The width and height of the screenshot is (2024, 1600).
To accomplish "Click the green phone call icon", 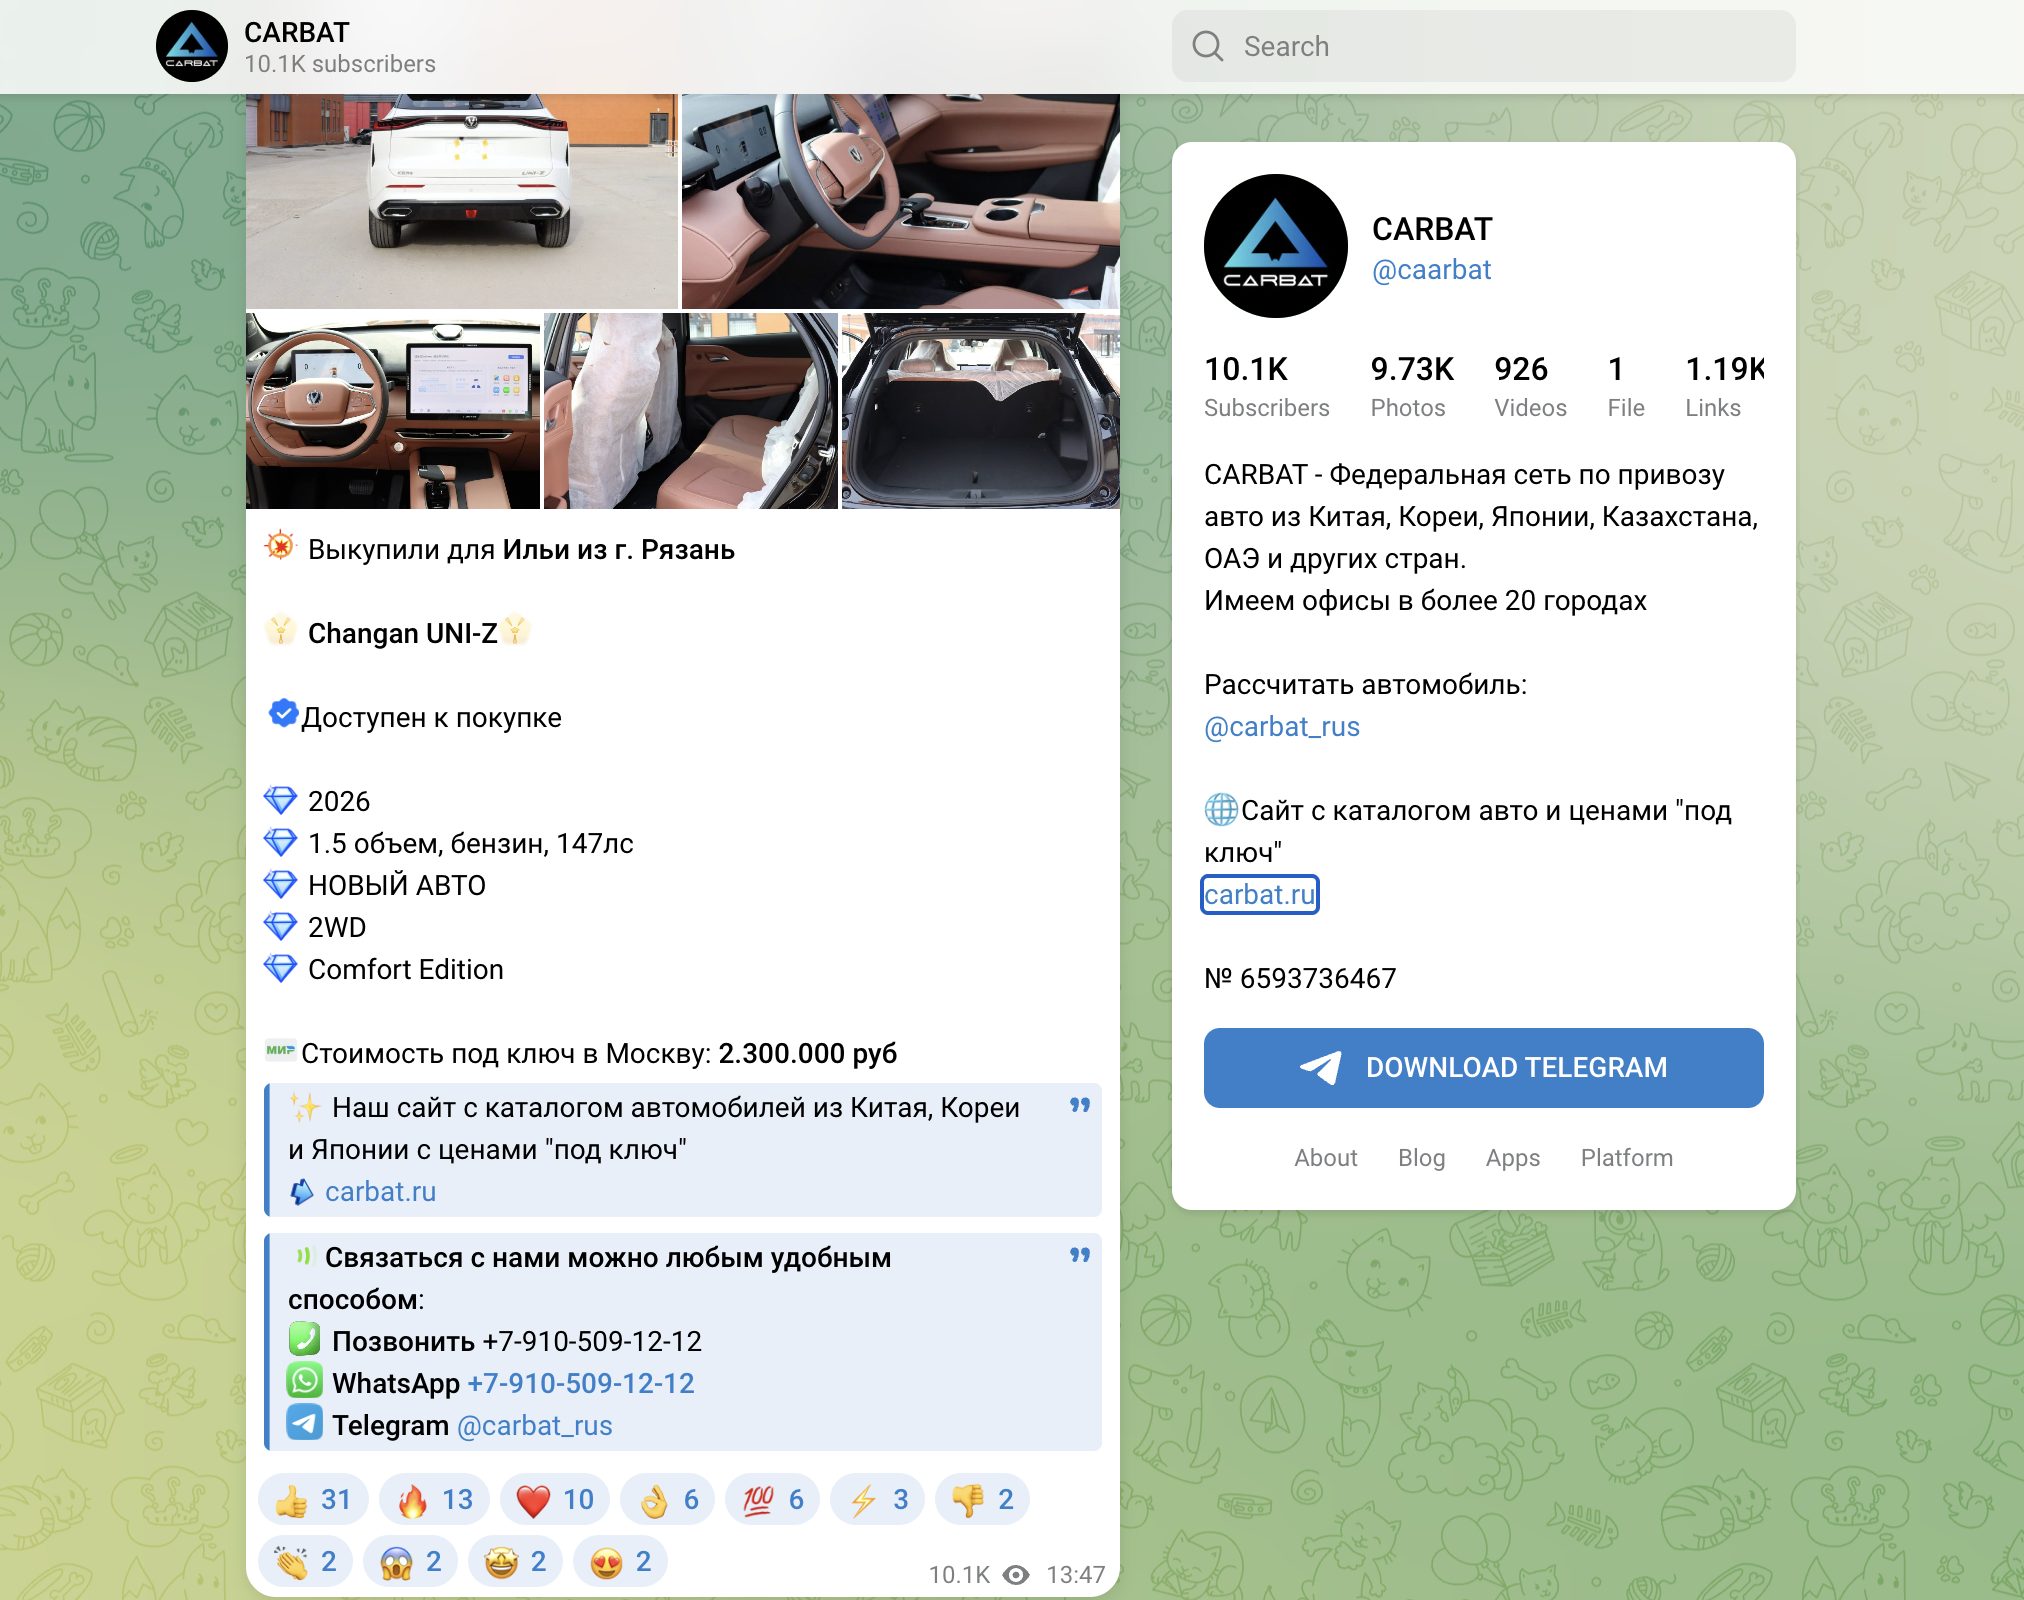I will [x=304, y=1339].
